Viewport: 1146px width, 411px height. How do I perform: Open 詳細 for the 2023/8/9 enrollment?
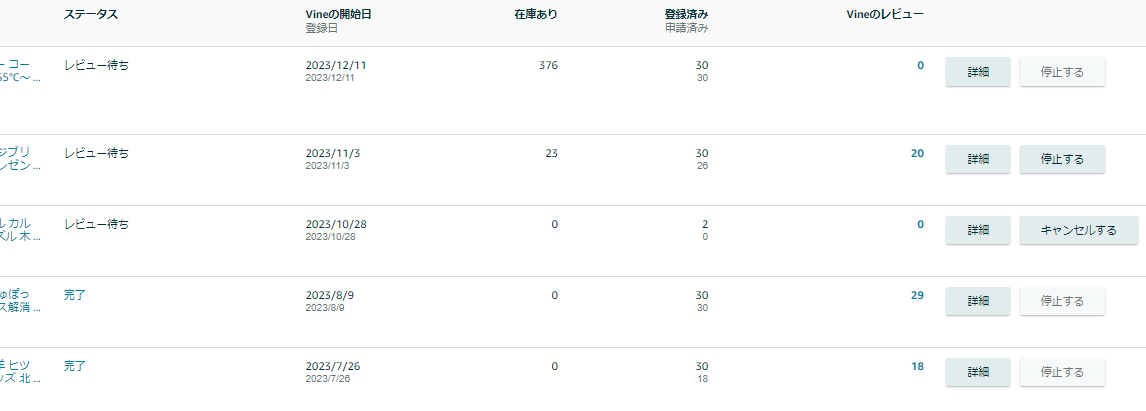[977, 301]
